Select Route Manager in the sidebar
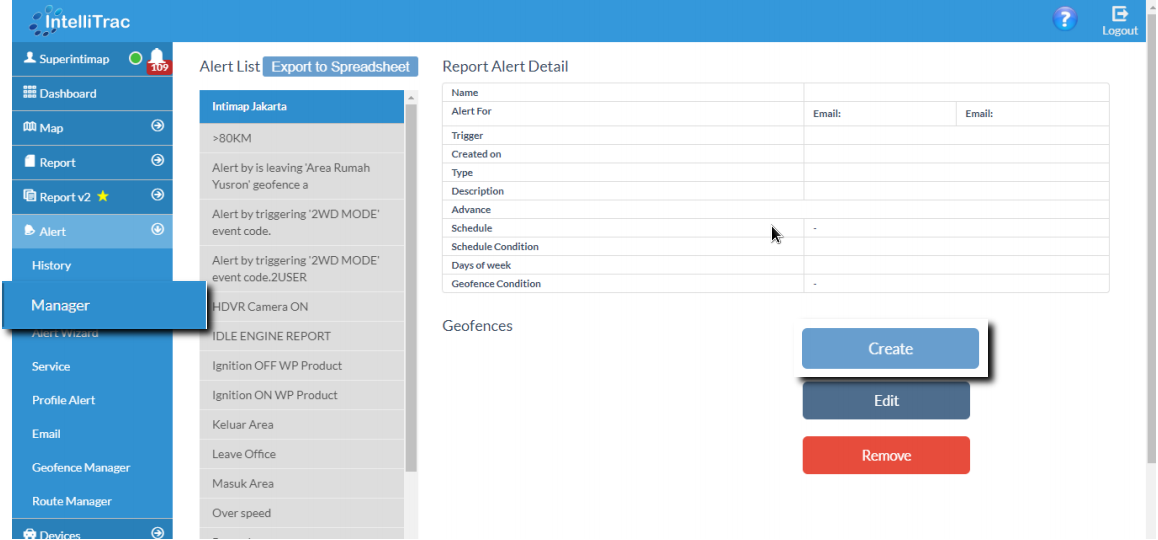The image size is (1158, 540). (72, 502)
